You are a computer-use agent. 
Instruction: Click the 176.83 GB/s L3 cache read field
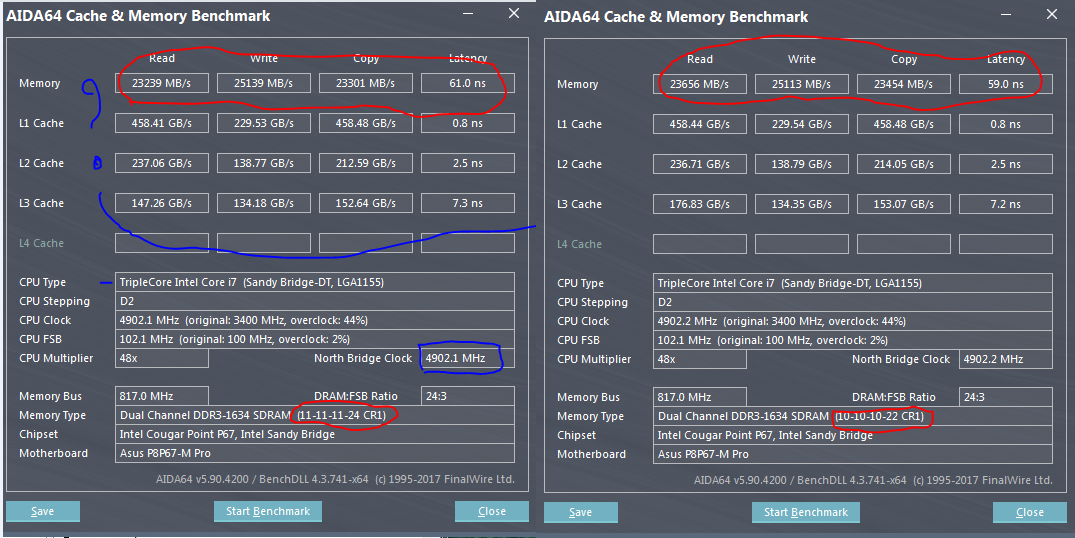coord(700,204)
